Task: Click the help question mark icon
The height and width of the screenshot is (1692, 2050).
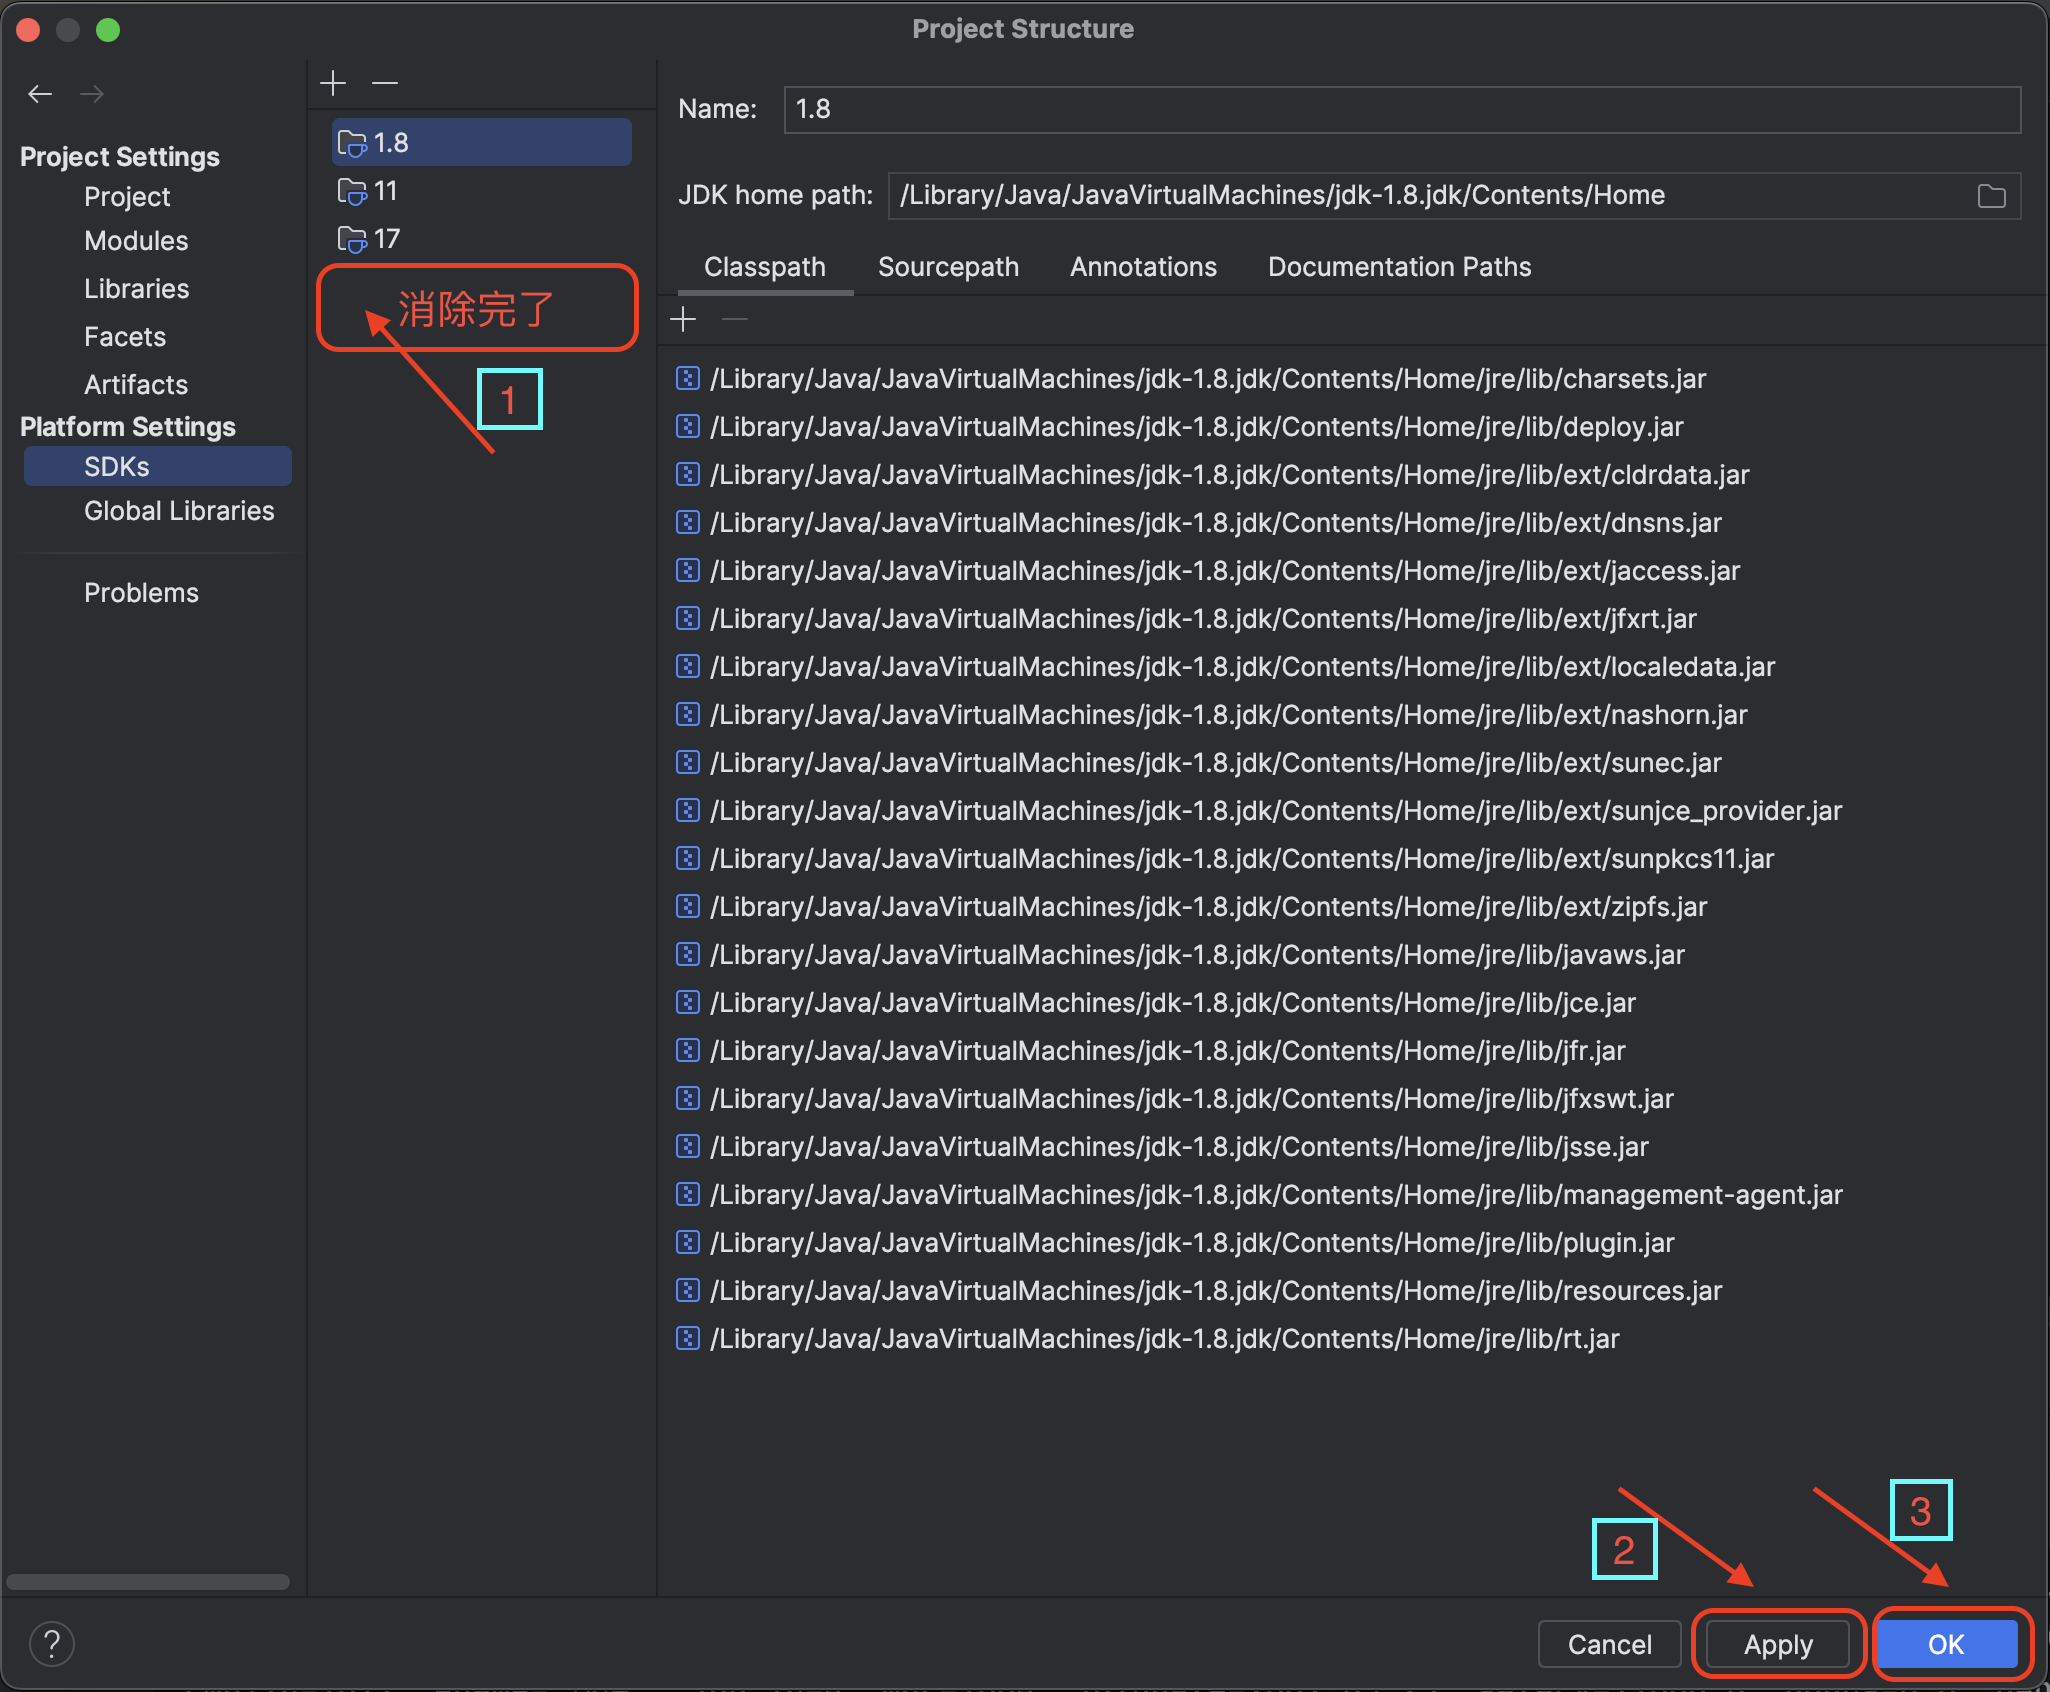Action: tap(52, 1643)
